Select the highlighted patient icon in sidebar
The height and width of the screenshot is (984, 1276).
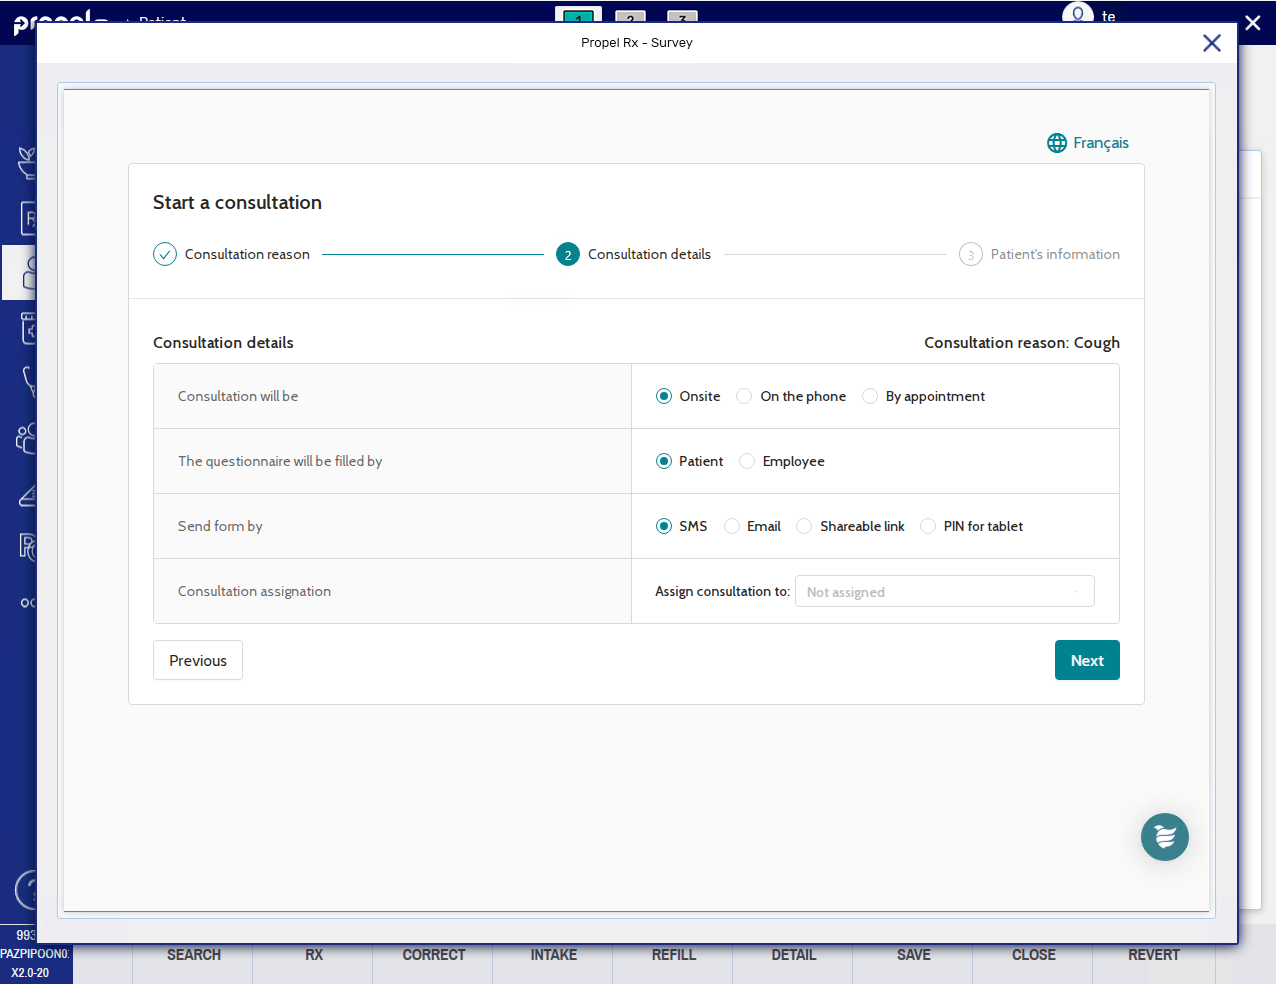25,272
